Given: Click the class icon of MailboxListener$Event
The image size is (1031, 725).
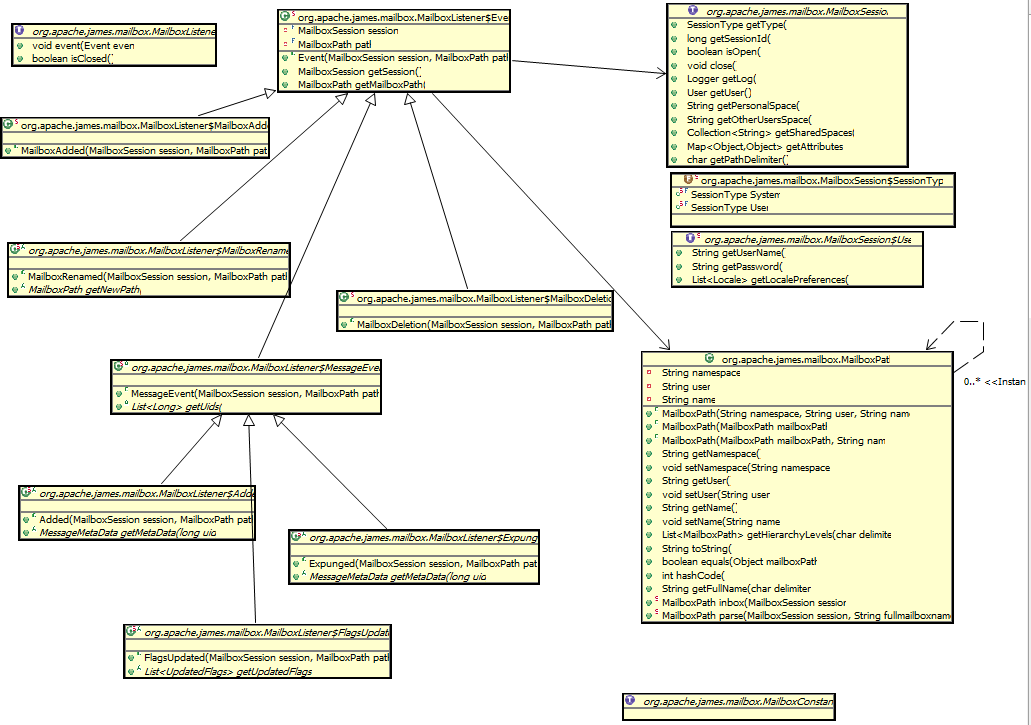Looking at the screenshot, I should [x=286, y=17].
